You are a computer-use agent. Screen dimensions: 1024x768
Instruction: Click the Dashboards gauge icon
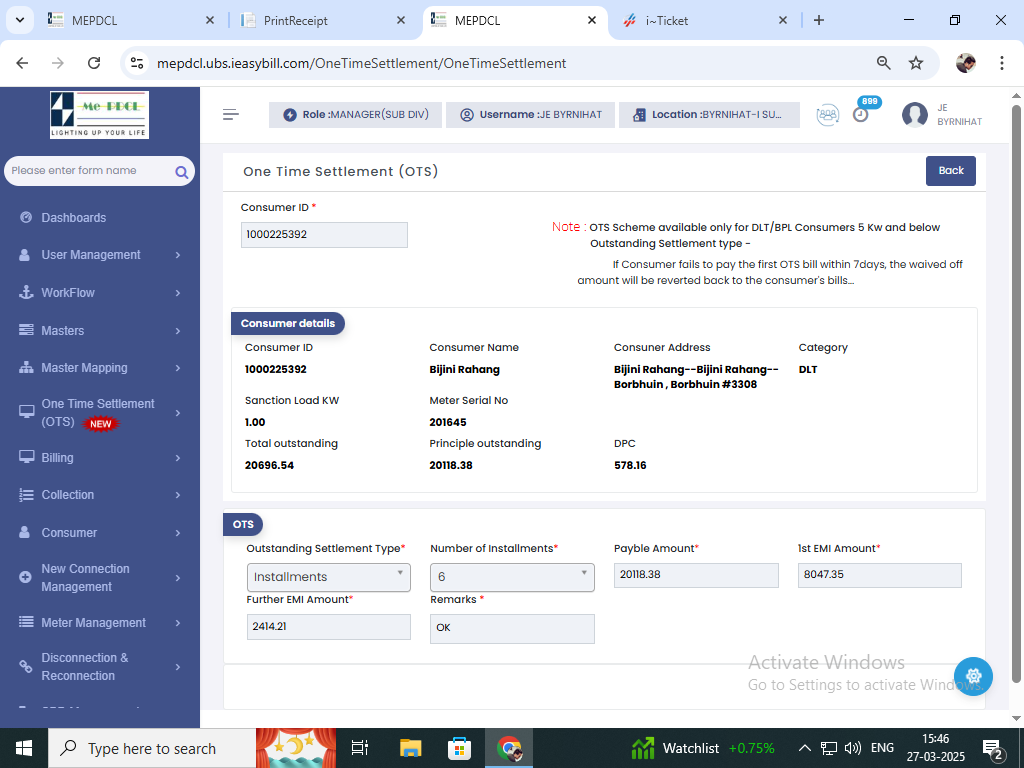pos(26,217)
